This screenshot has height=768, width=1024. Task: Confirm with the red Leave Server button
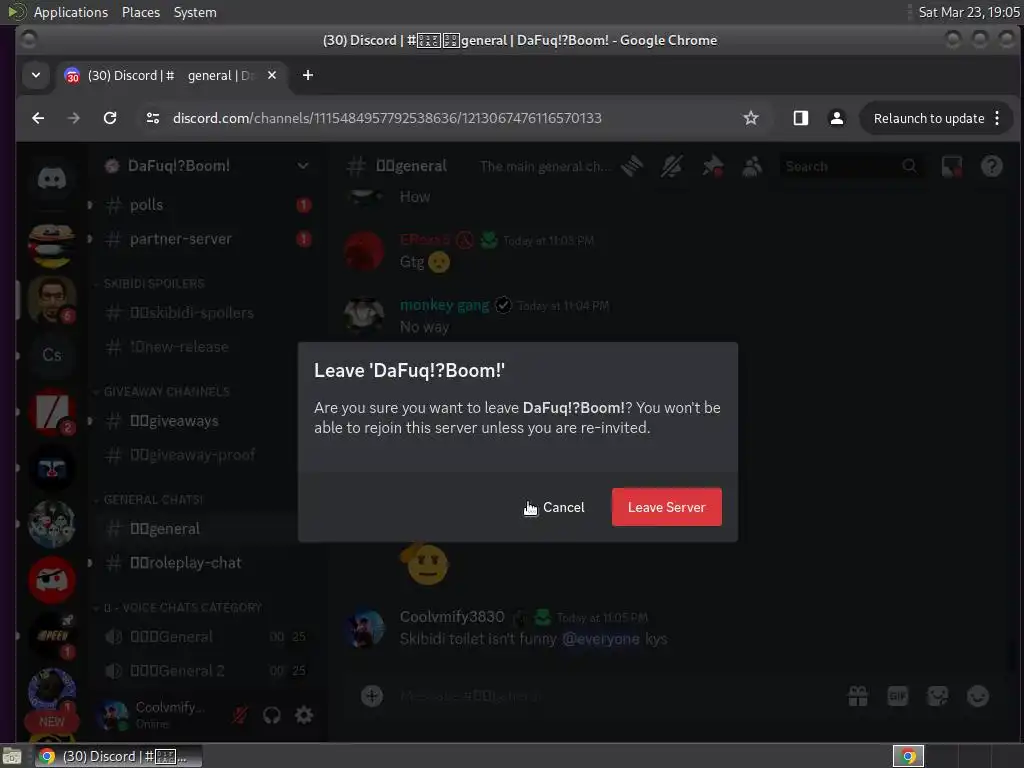coord(667,507)
